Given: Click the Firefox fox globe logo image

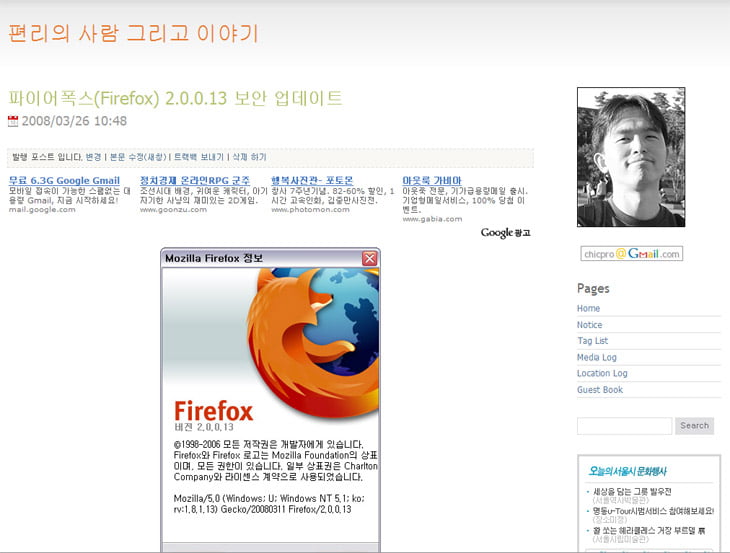Looking at the screenshot, I should click(313, 342).
